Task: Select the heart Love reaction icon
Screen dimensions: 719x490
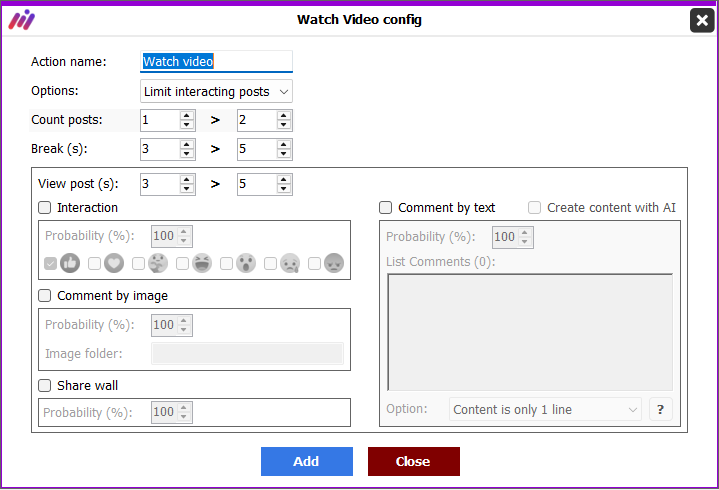Action: (x=114, y=264)
